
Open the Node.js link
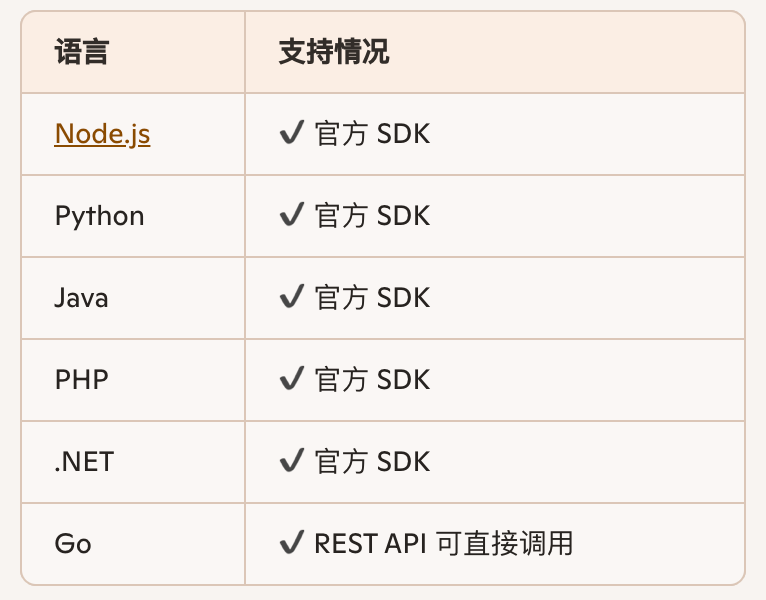click(x=102, y=134)
